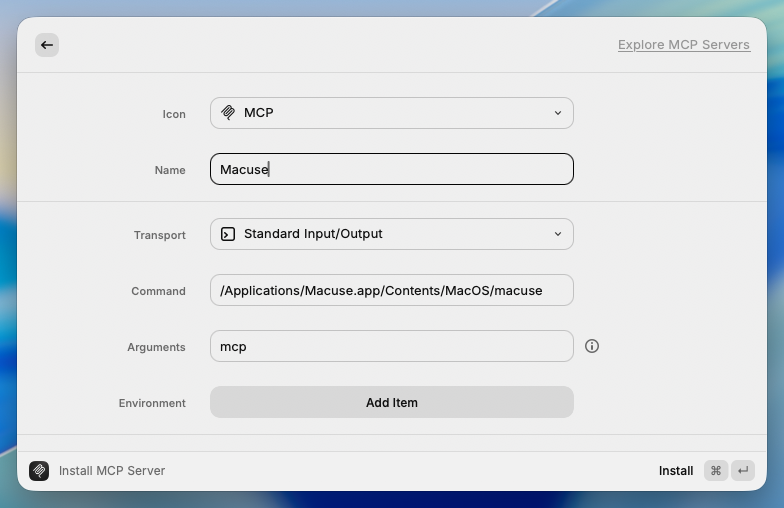The width and height of the screenshot is (784, 508).
Task: Click the Environment label
Action: tap(152, 403)
